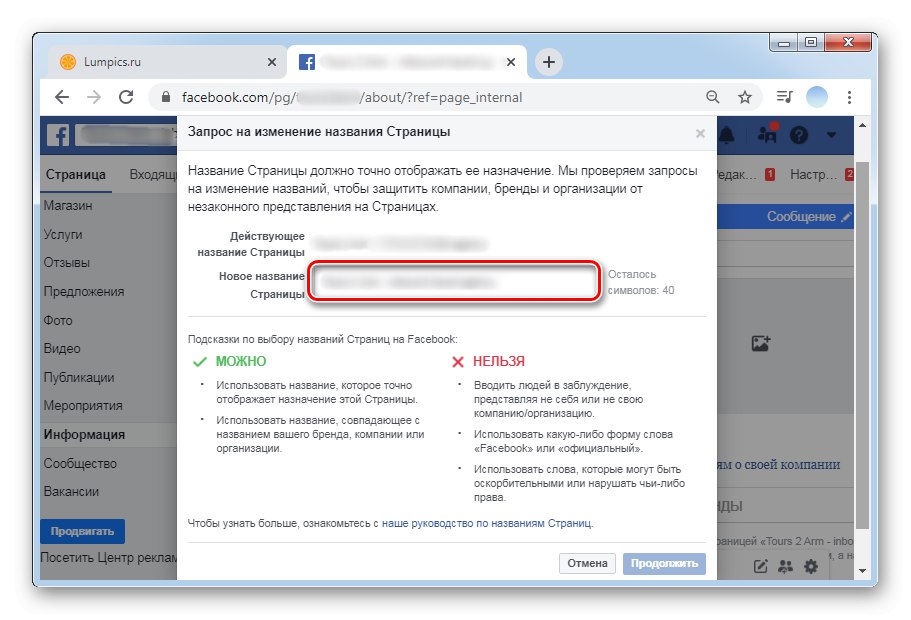The height and width of the screenshot is (620, 911).
Task: Click the Отмена button
Action: pos(587,563)
